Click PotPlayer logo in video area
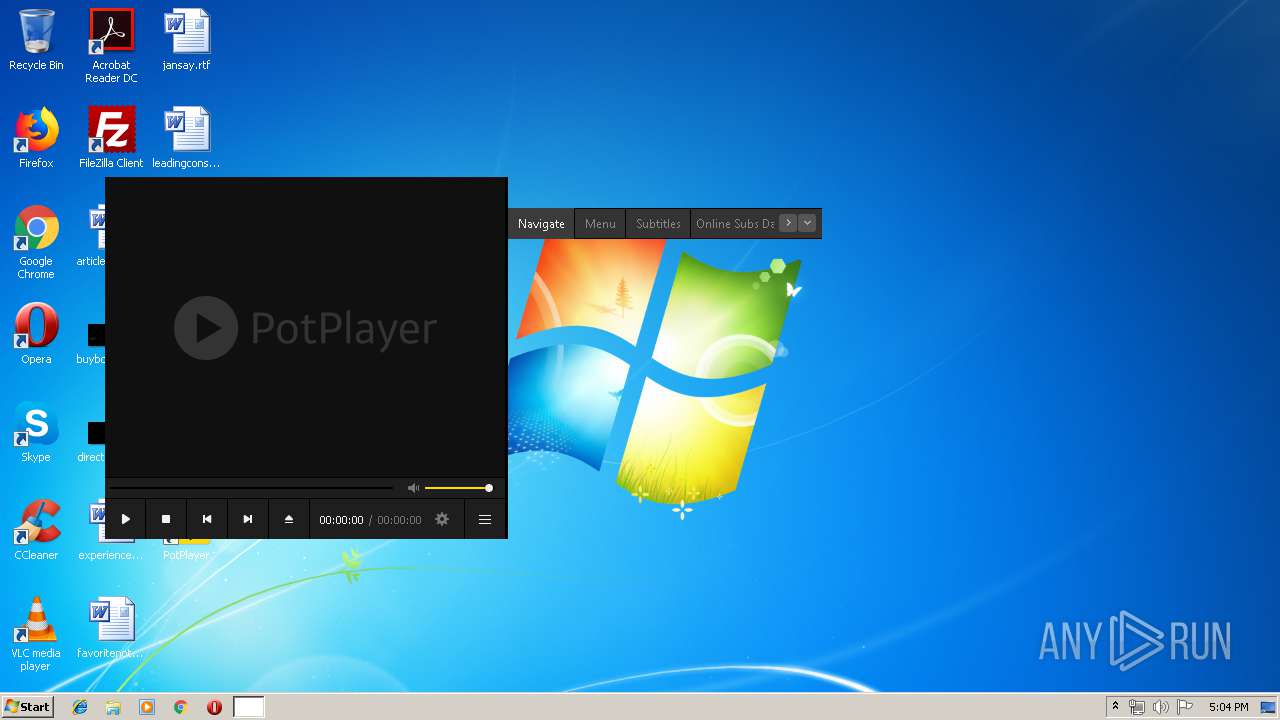1280x720 pixels. tap(306, 328)
